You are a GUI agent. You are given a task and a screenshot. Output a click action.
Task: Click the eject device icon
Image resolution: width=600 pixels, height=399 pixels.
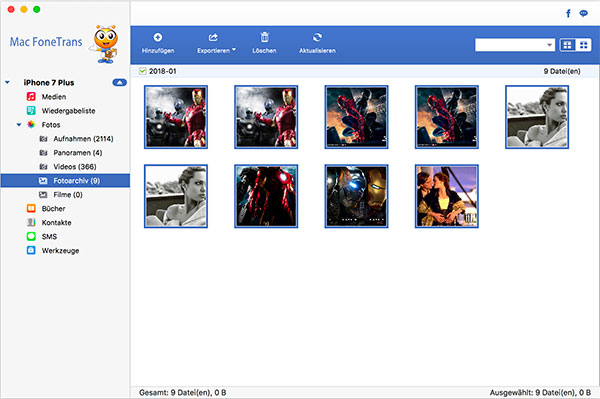click(x=119, y=82)
